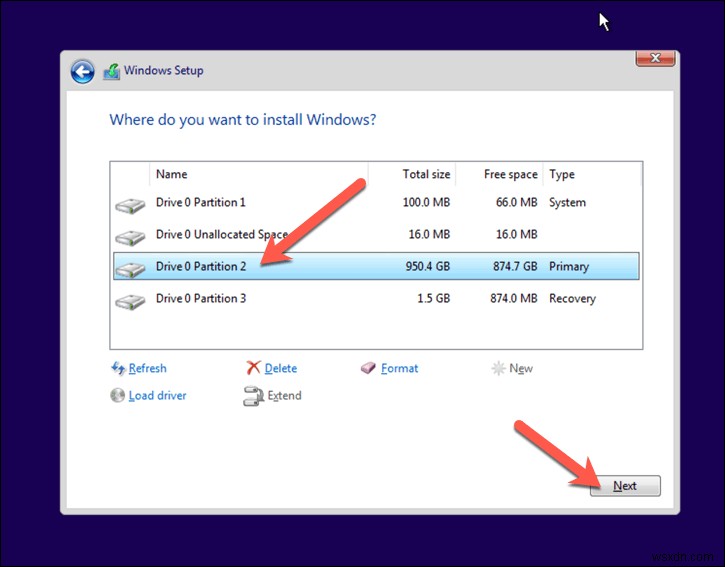
Task: Click the System type cell
Action: click(x=567, y=203)
